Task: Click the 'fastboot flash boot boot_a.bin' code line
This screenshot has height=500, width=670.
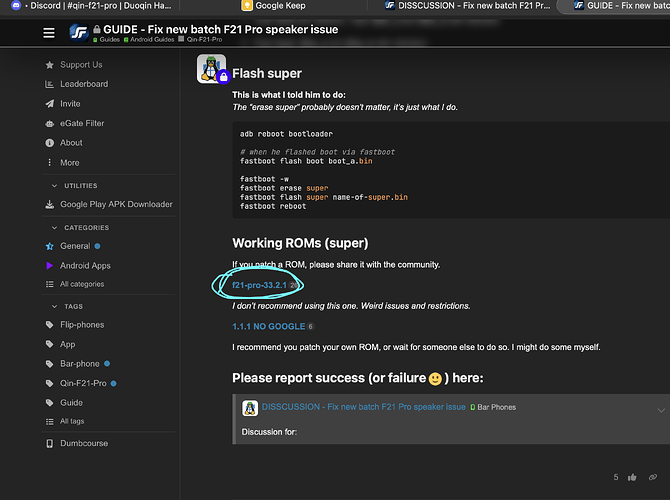Action: pyautogui.click(x=306, y=161)
